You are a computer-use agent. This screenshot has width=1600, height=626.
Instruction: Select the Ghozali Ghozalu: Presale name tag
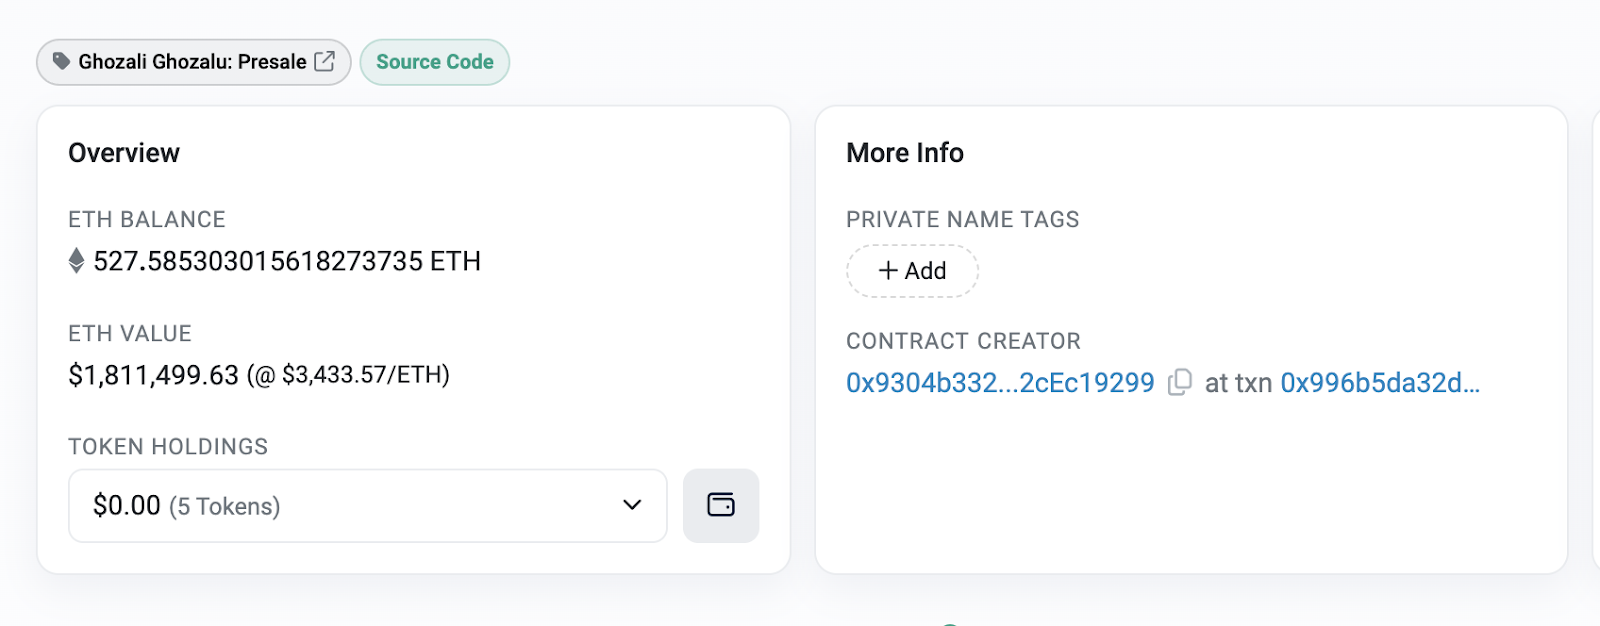click(x=192, y=62)
